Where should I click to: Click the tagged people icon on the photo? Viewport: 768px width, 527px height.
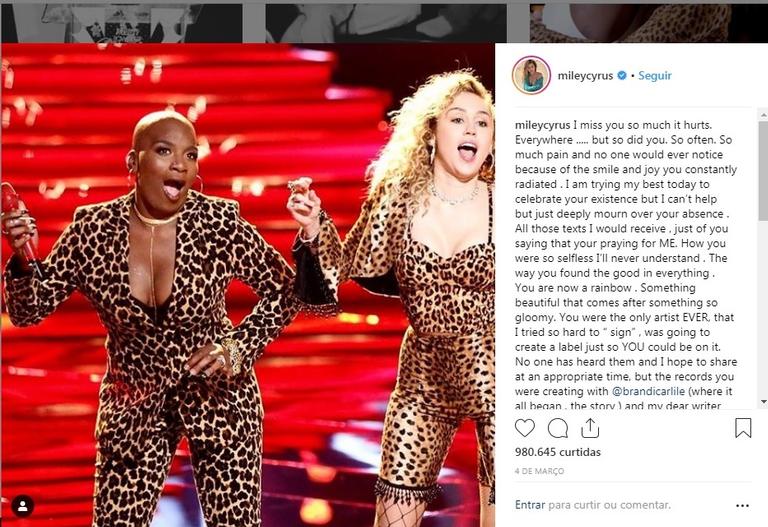click(23, 506)
